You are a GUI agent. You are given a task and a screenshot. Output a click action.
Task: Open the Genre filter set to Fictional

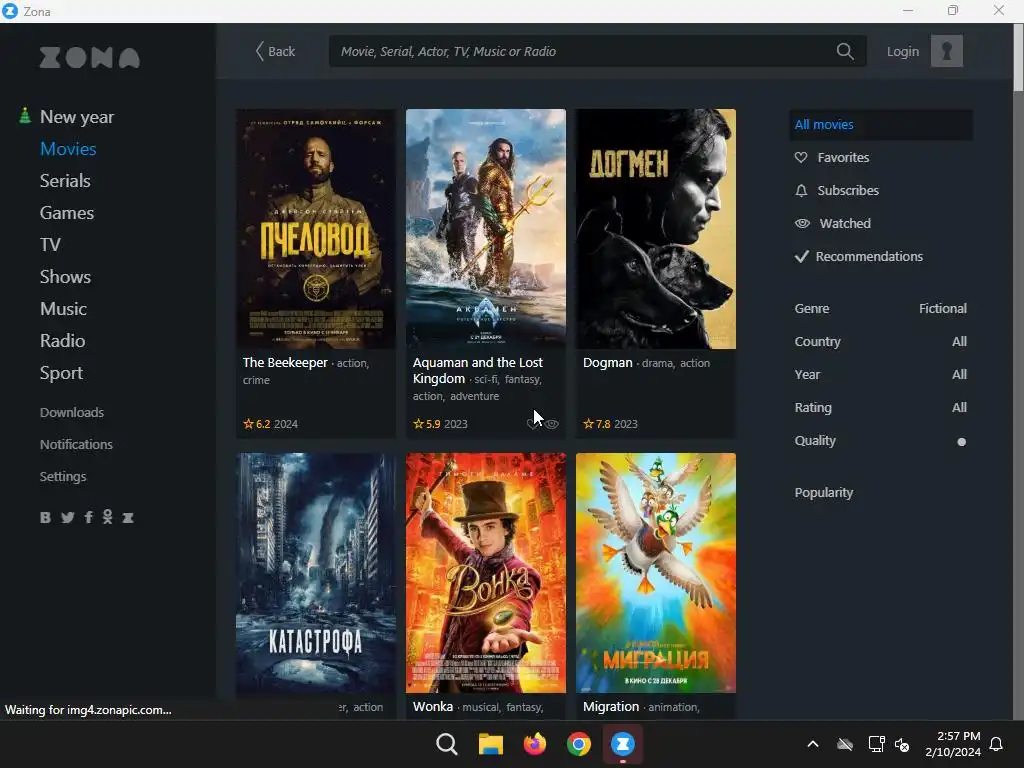[x=880, y=308]
